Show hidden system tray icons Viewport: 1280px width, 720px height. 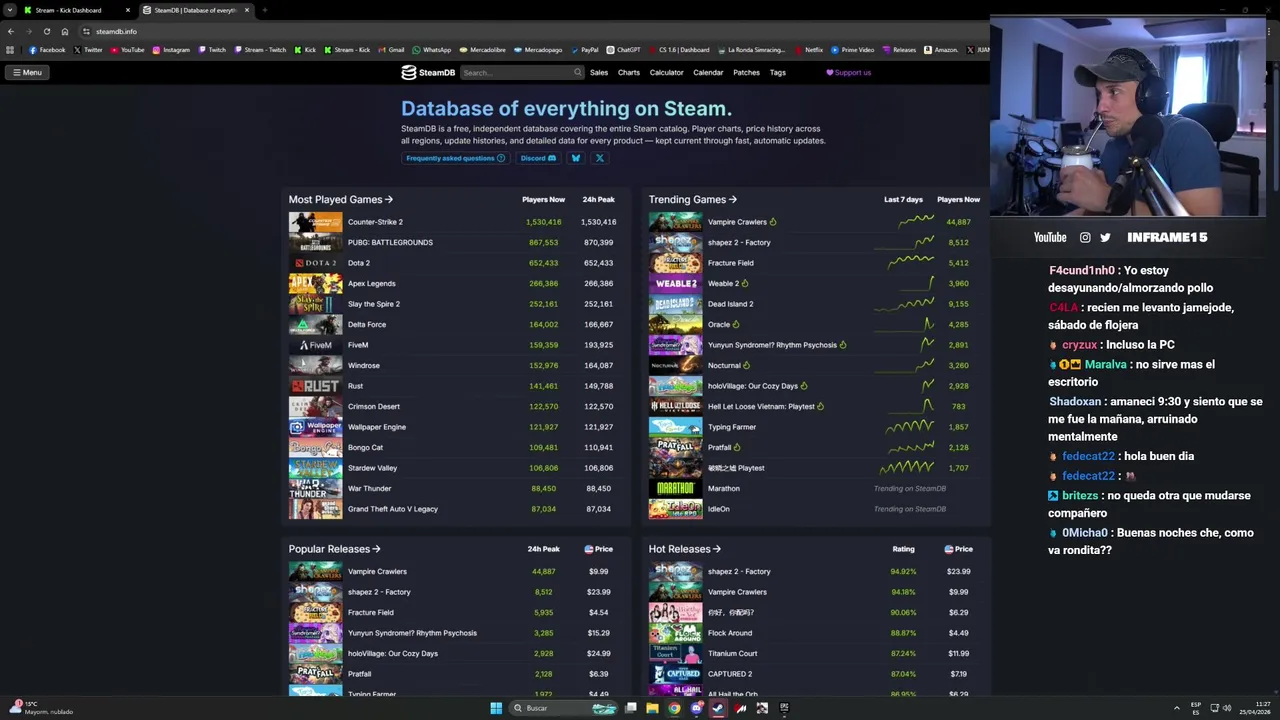[x=1177, y=708]
